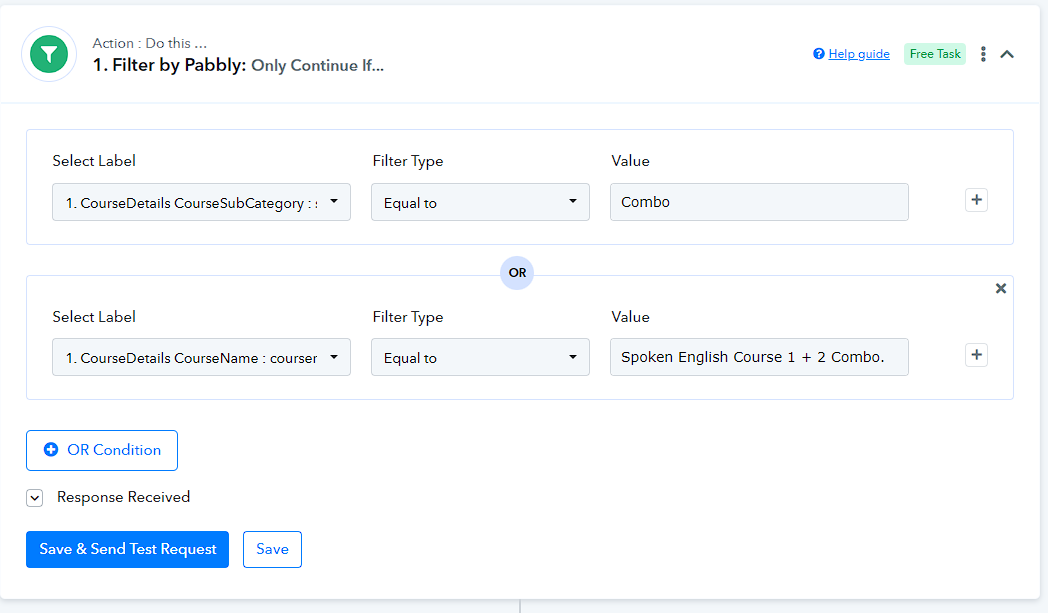Click the Value field containing Combo
The image size is (1048, 613).
[759, 202]
